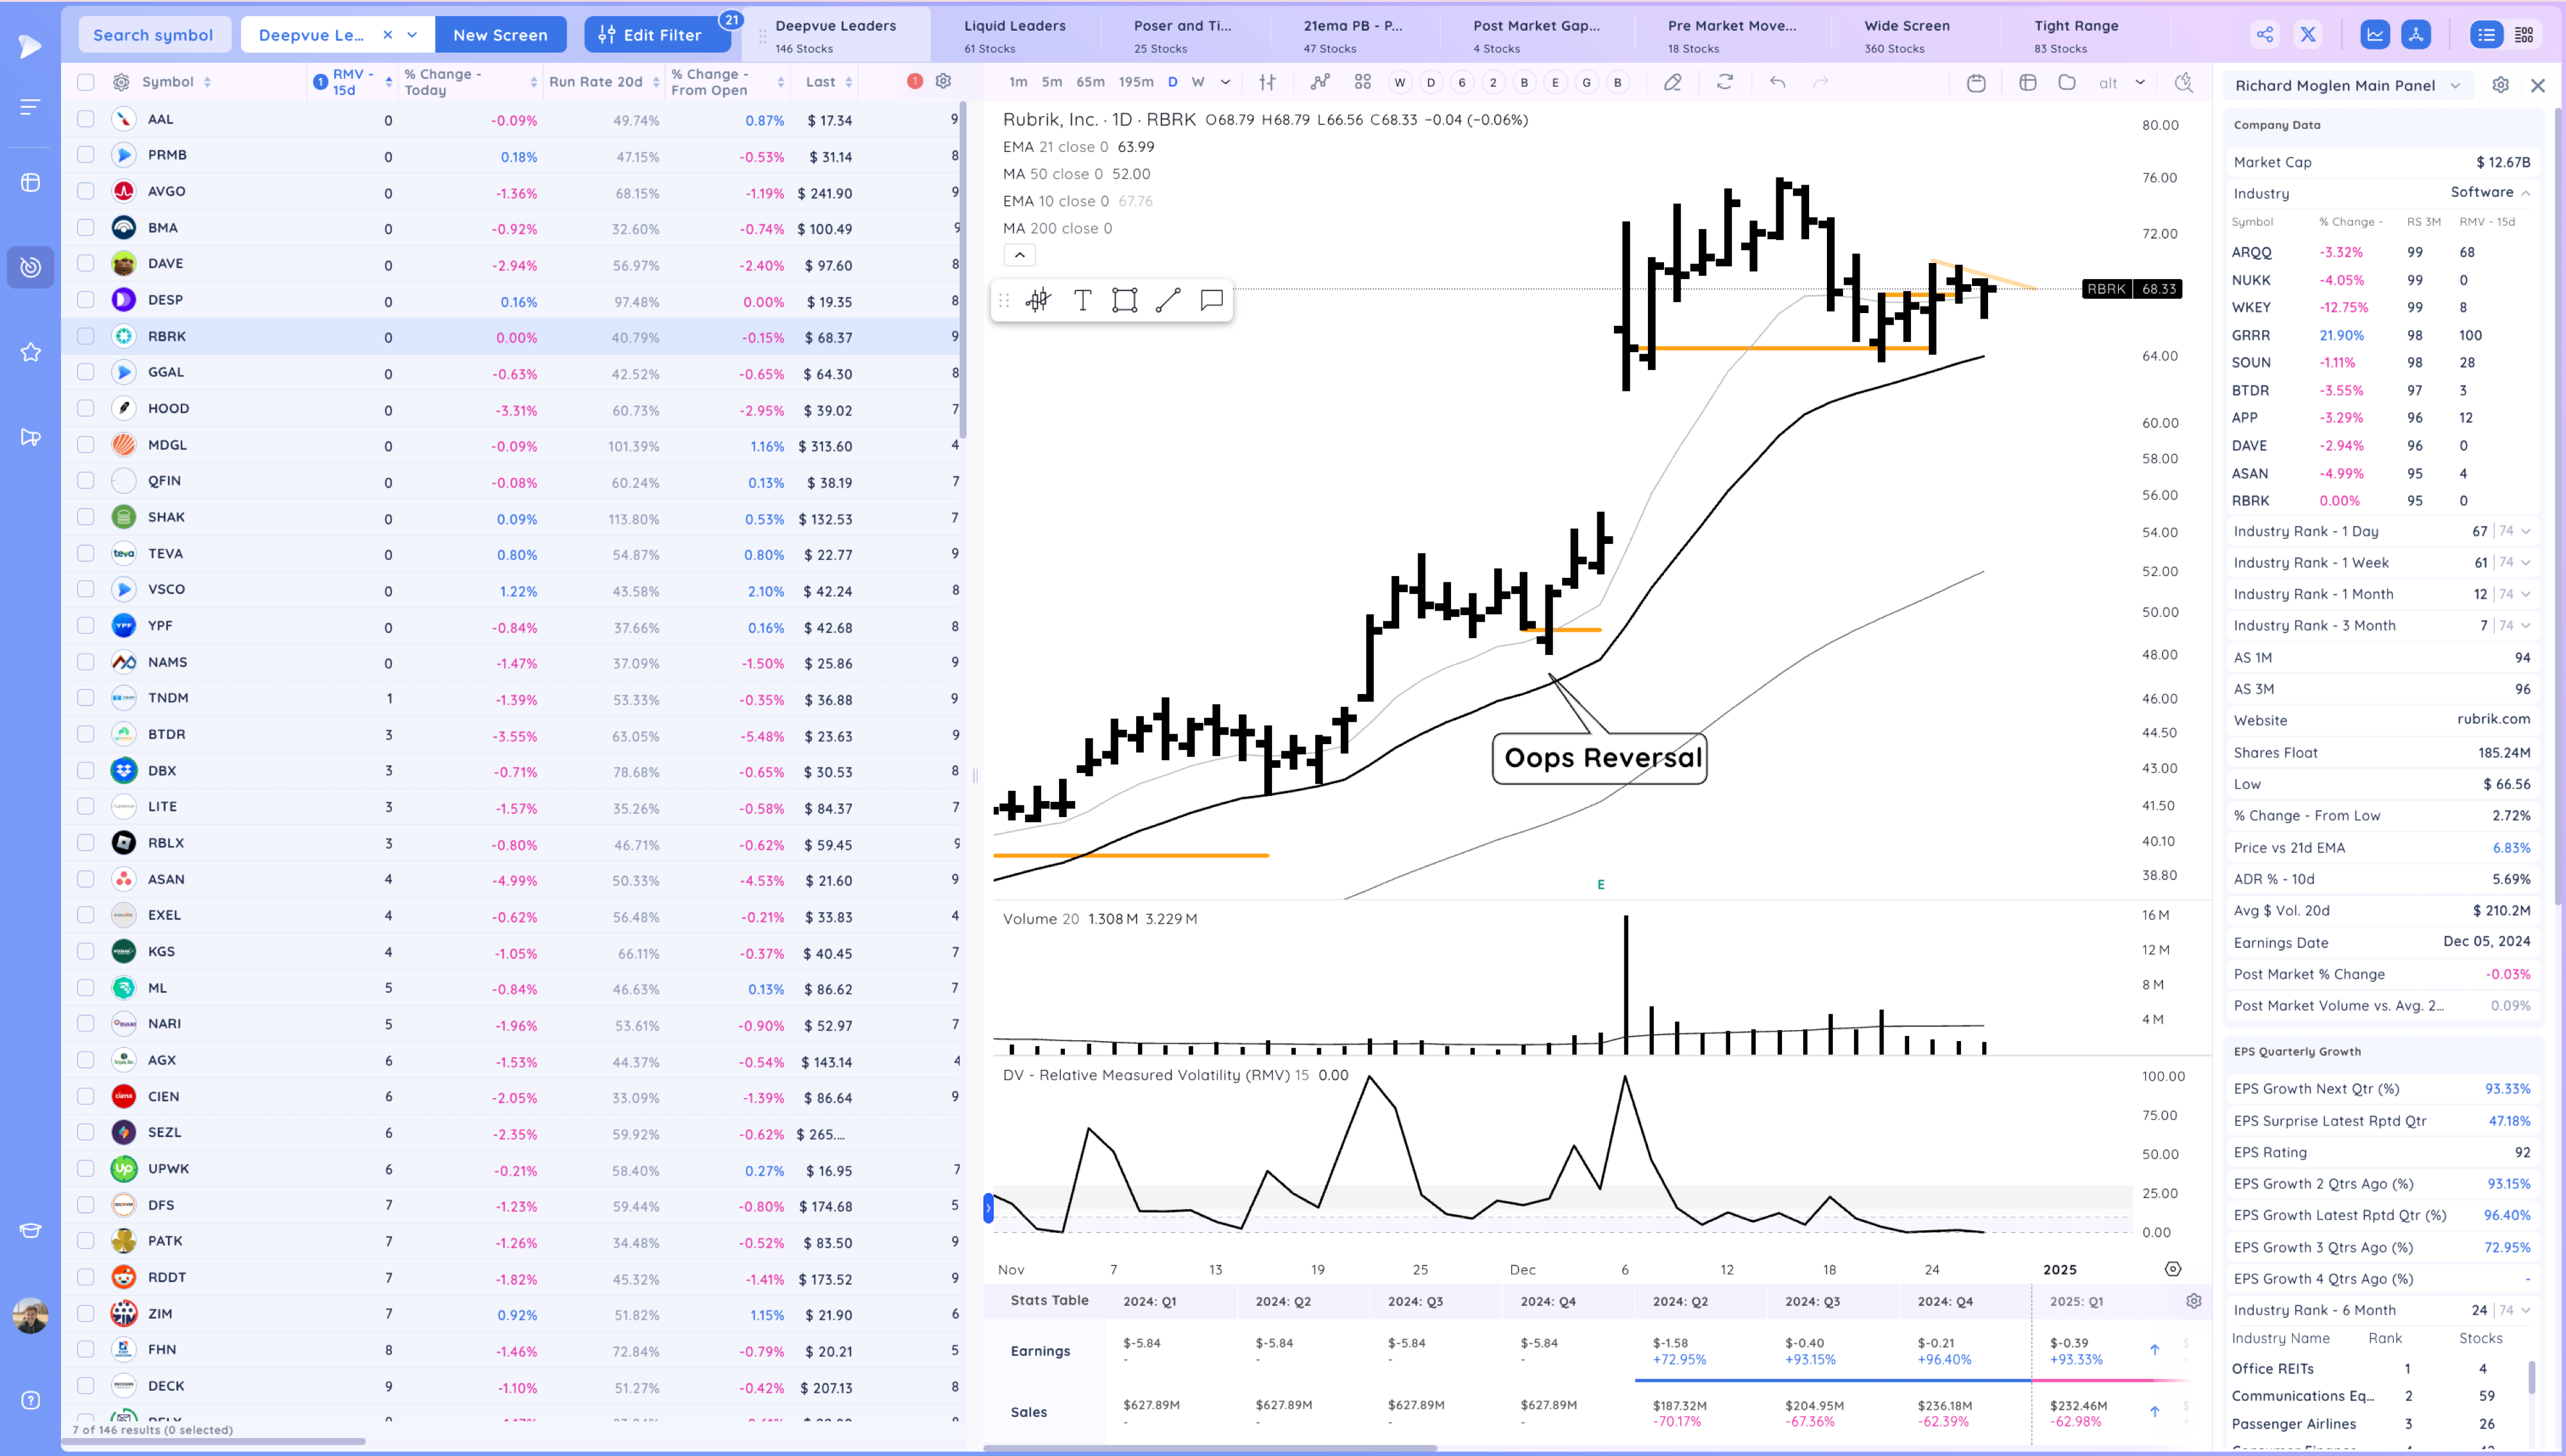Click the New Screen button

coord(500,35)
